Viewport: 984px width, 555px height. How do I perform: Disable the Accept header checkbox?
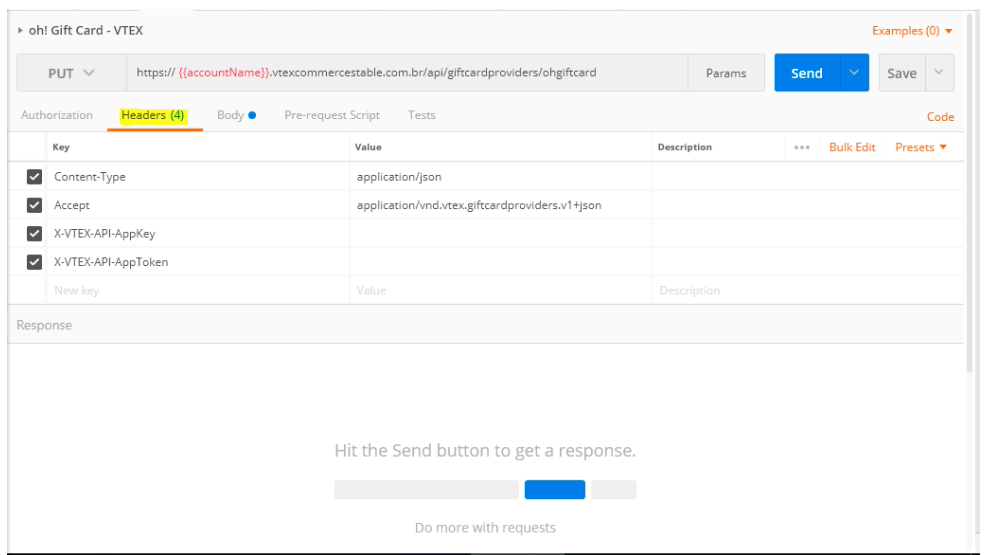point(35,205)
